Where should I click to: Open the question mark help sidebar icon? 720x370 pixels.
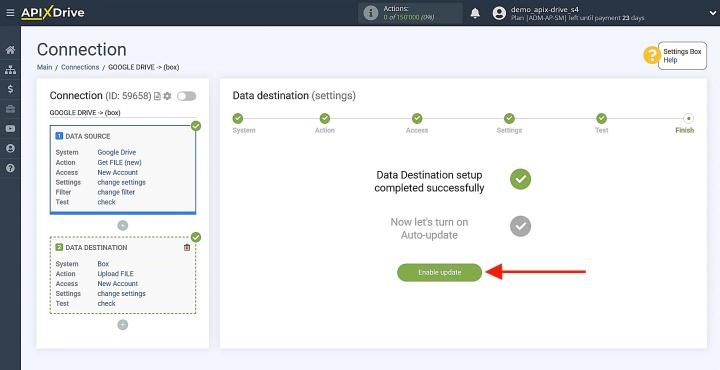(10, 168)
